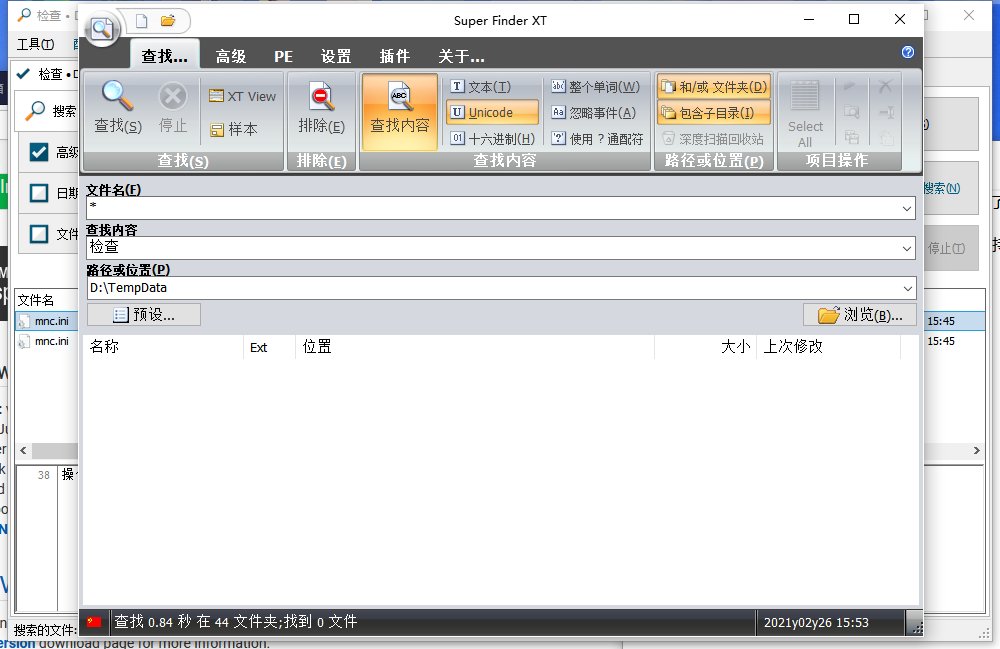This screenshot has height=649, width=1000.
Task: Click the open-in-folder icon in 项目操作
Action: tap(851, 113)
